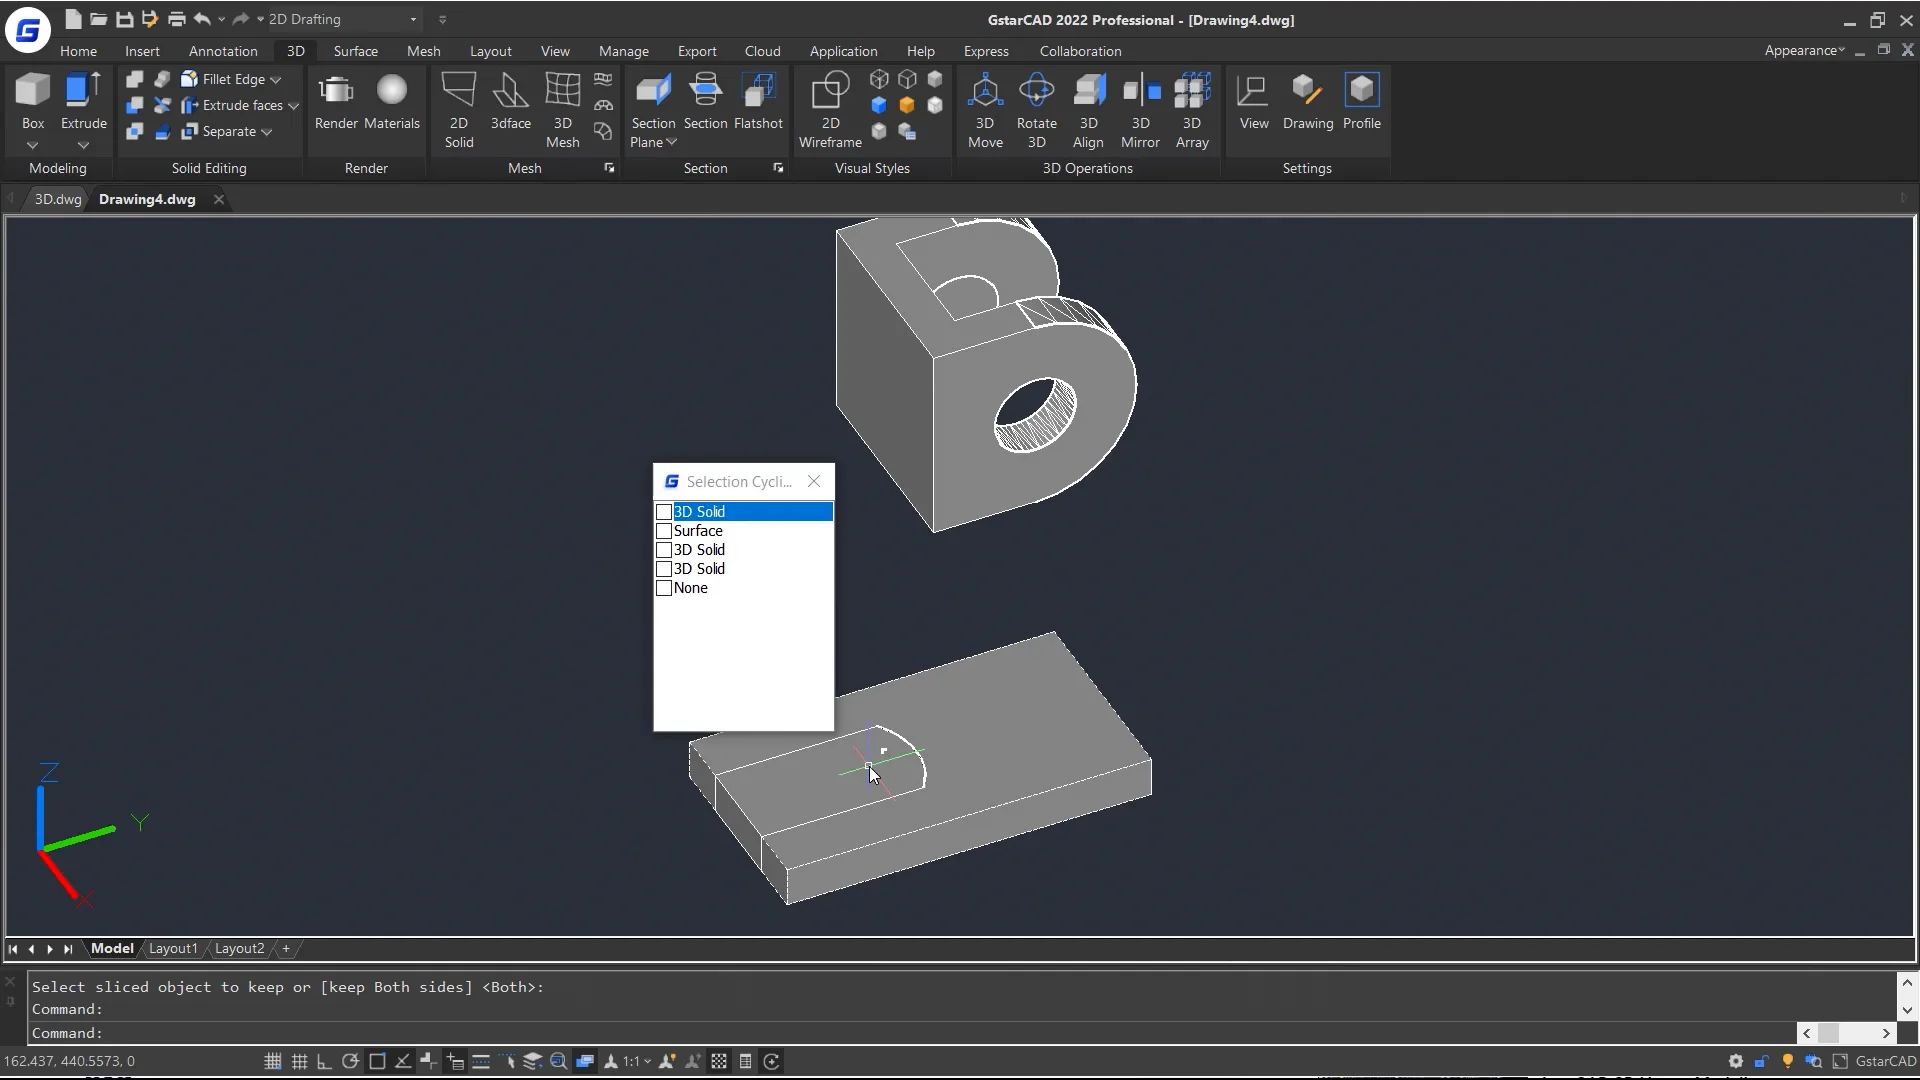
Task: Open the Surface ribbon tab
Action: (355, 51)
